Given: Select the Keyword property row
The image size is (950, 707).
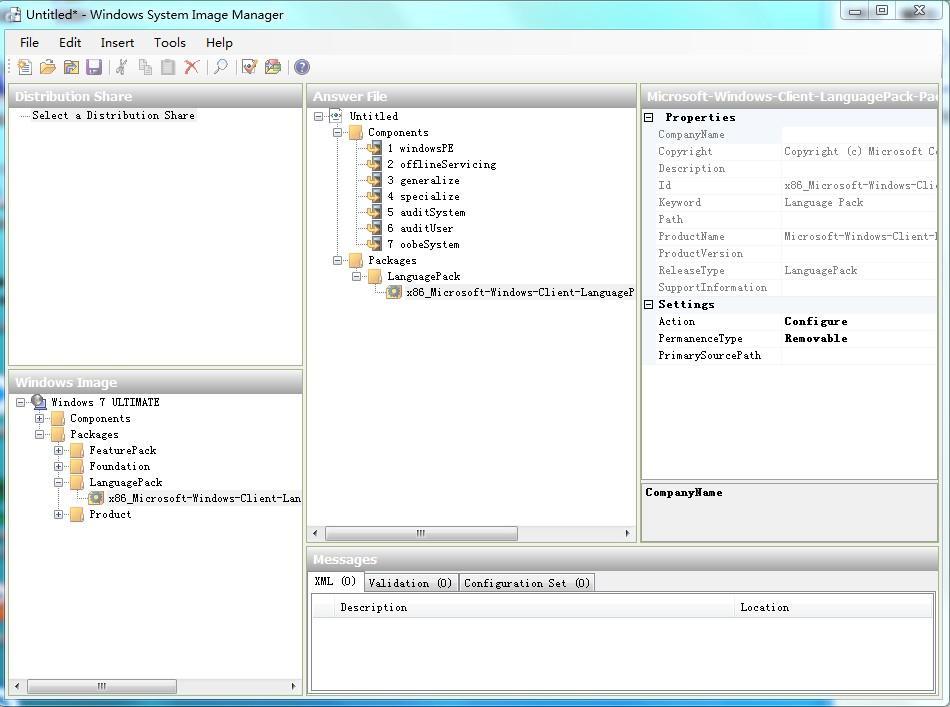Looking at the screenshot, I should coord(790,202).
